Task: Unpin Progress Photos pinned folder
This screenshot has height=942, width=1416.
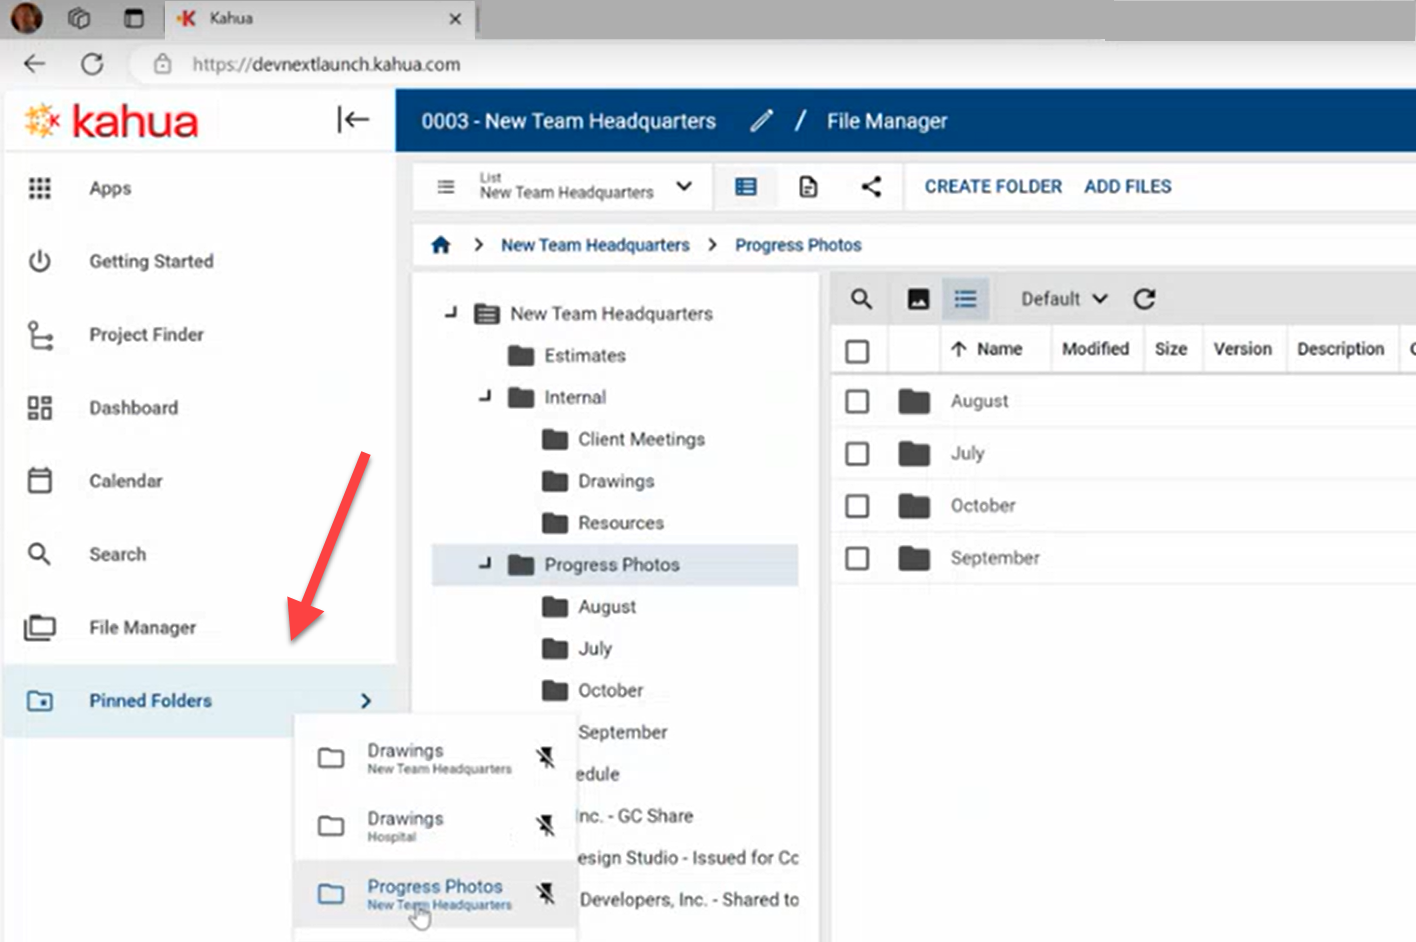Action: [x=545, y=893]
